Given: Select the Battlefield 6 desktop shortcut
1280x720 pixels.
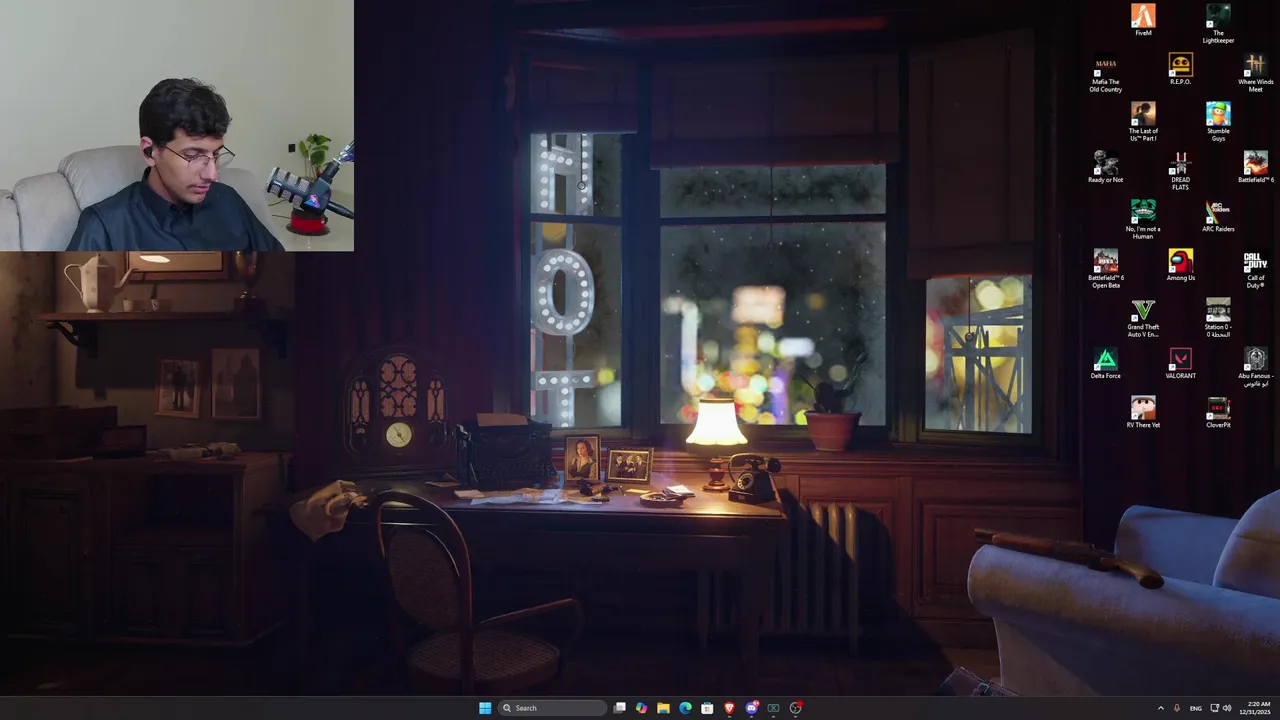Looking at the screenshot, I should click(1256, 167).
